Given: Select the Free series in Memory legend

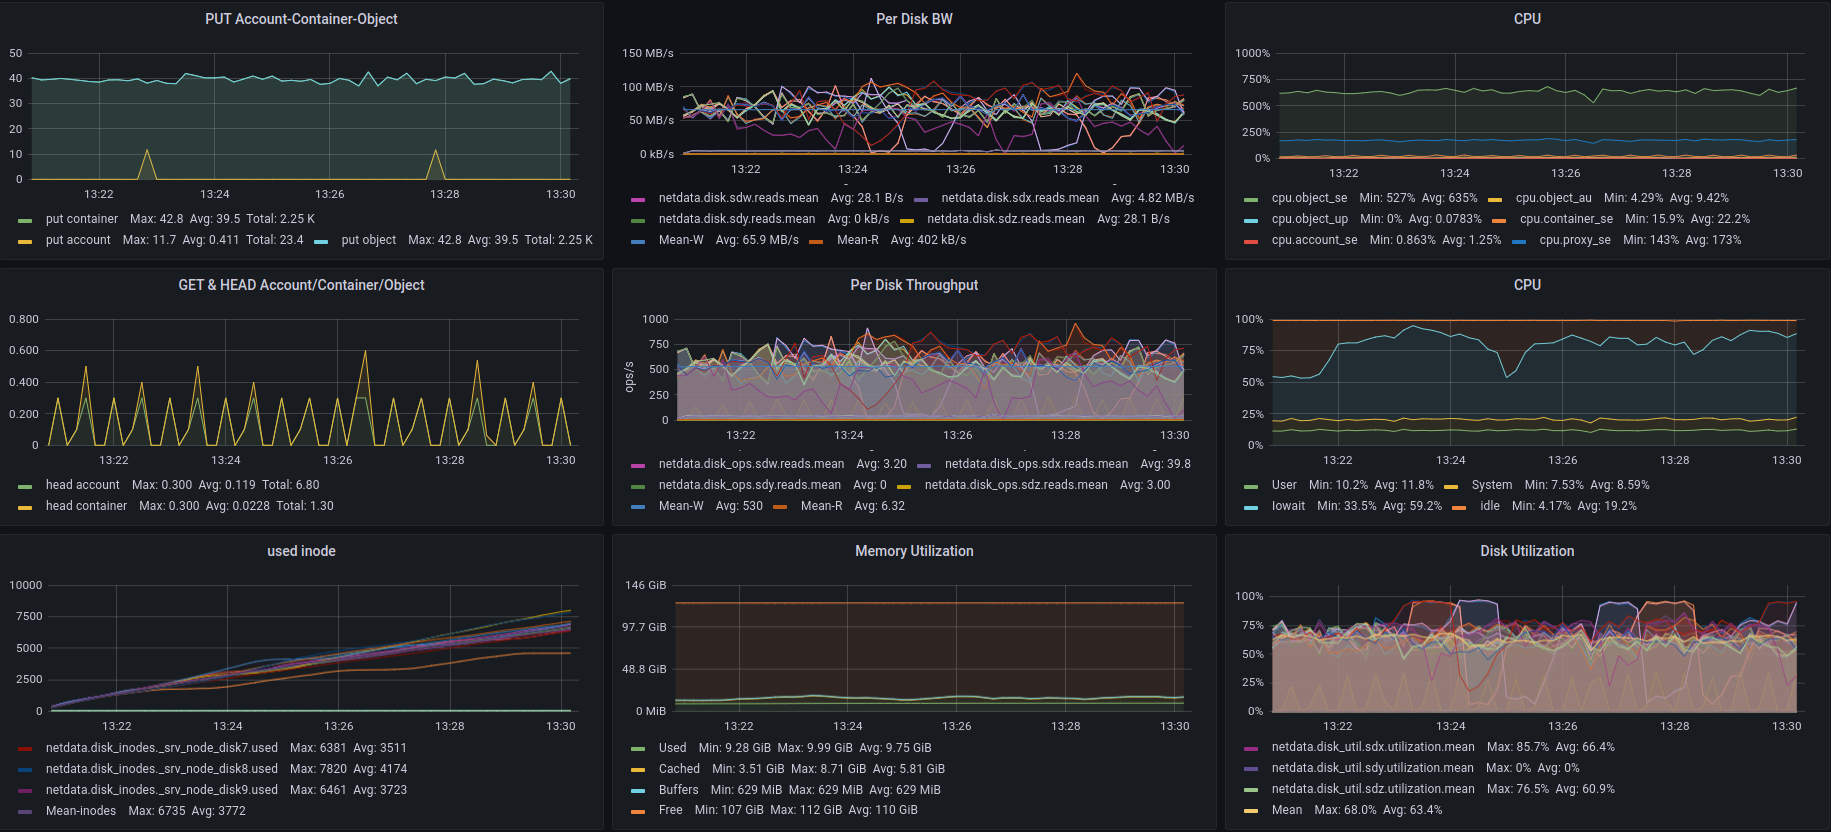Looking at the screenshot, I should [x=670, y=810].
